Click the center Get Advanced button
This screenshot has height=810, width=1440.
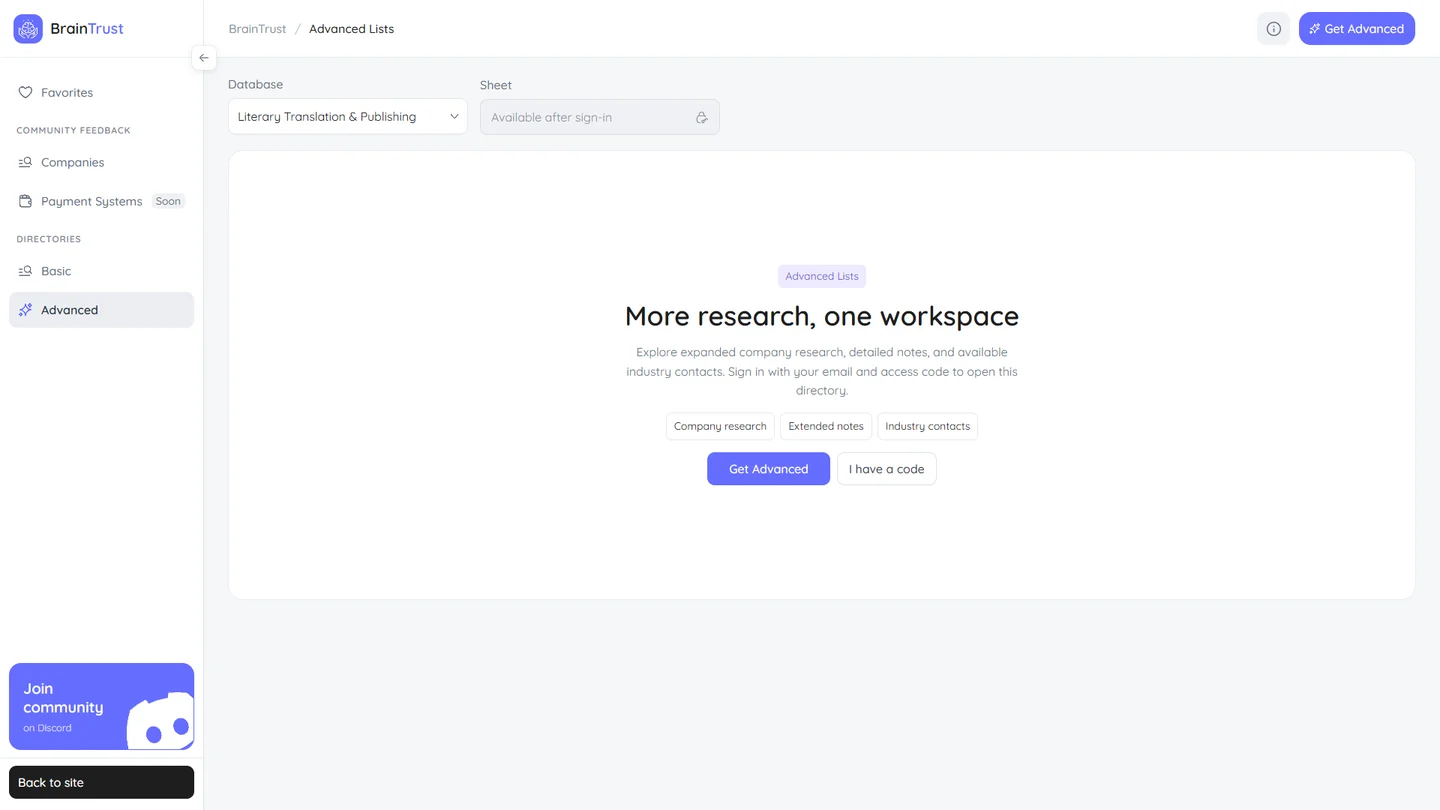click(768, 469)
